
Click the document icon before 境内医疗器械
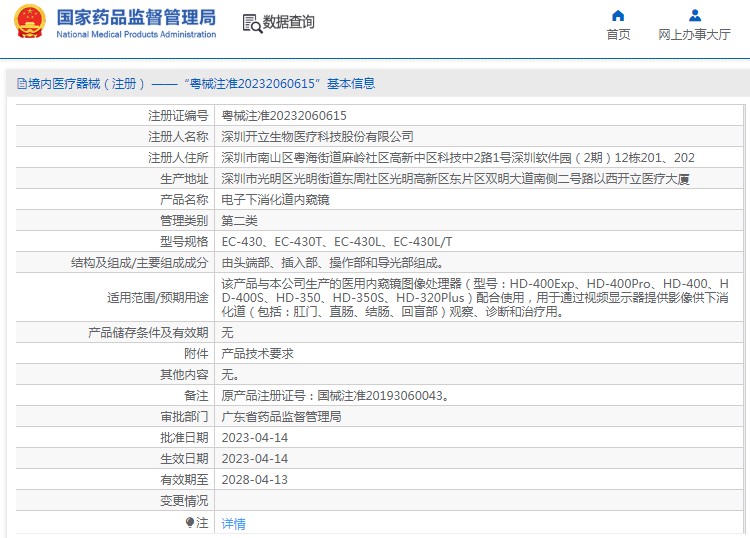point(22,84)
